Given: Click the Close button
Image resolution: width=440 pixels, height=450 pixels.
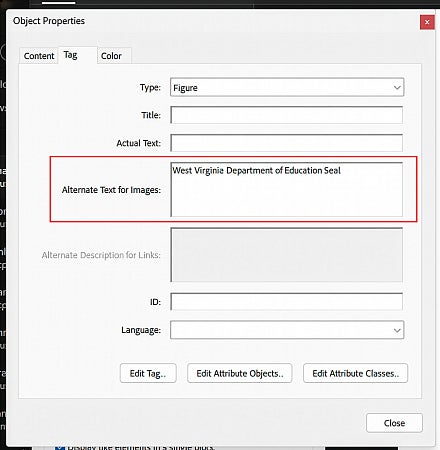Looking at the screenshot, I should [394, 423].
